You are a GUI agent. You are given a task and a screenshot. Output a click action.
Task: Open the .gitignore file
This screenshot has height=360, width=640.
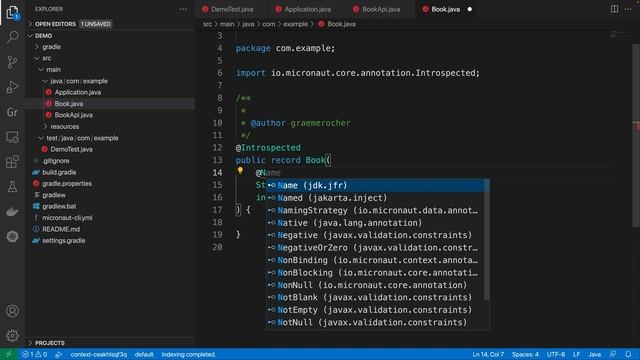click(x=111, y=161)
